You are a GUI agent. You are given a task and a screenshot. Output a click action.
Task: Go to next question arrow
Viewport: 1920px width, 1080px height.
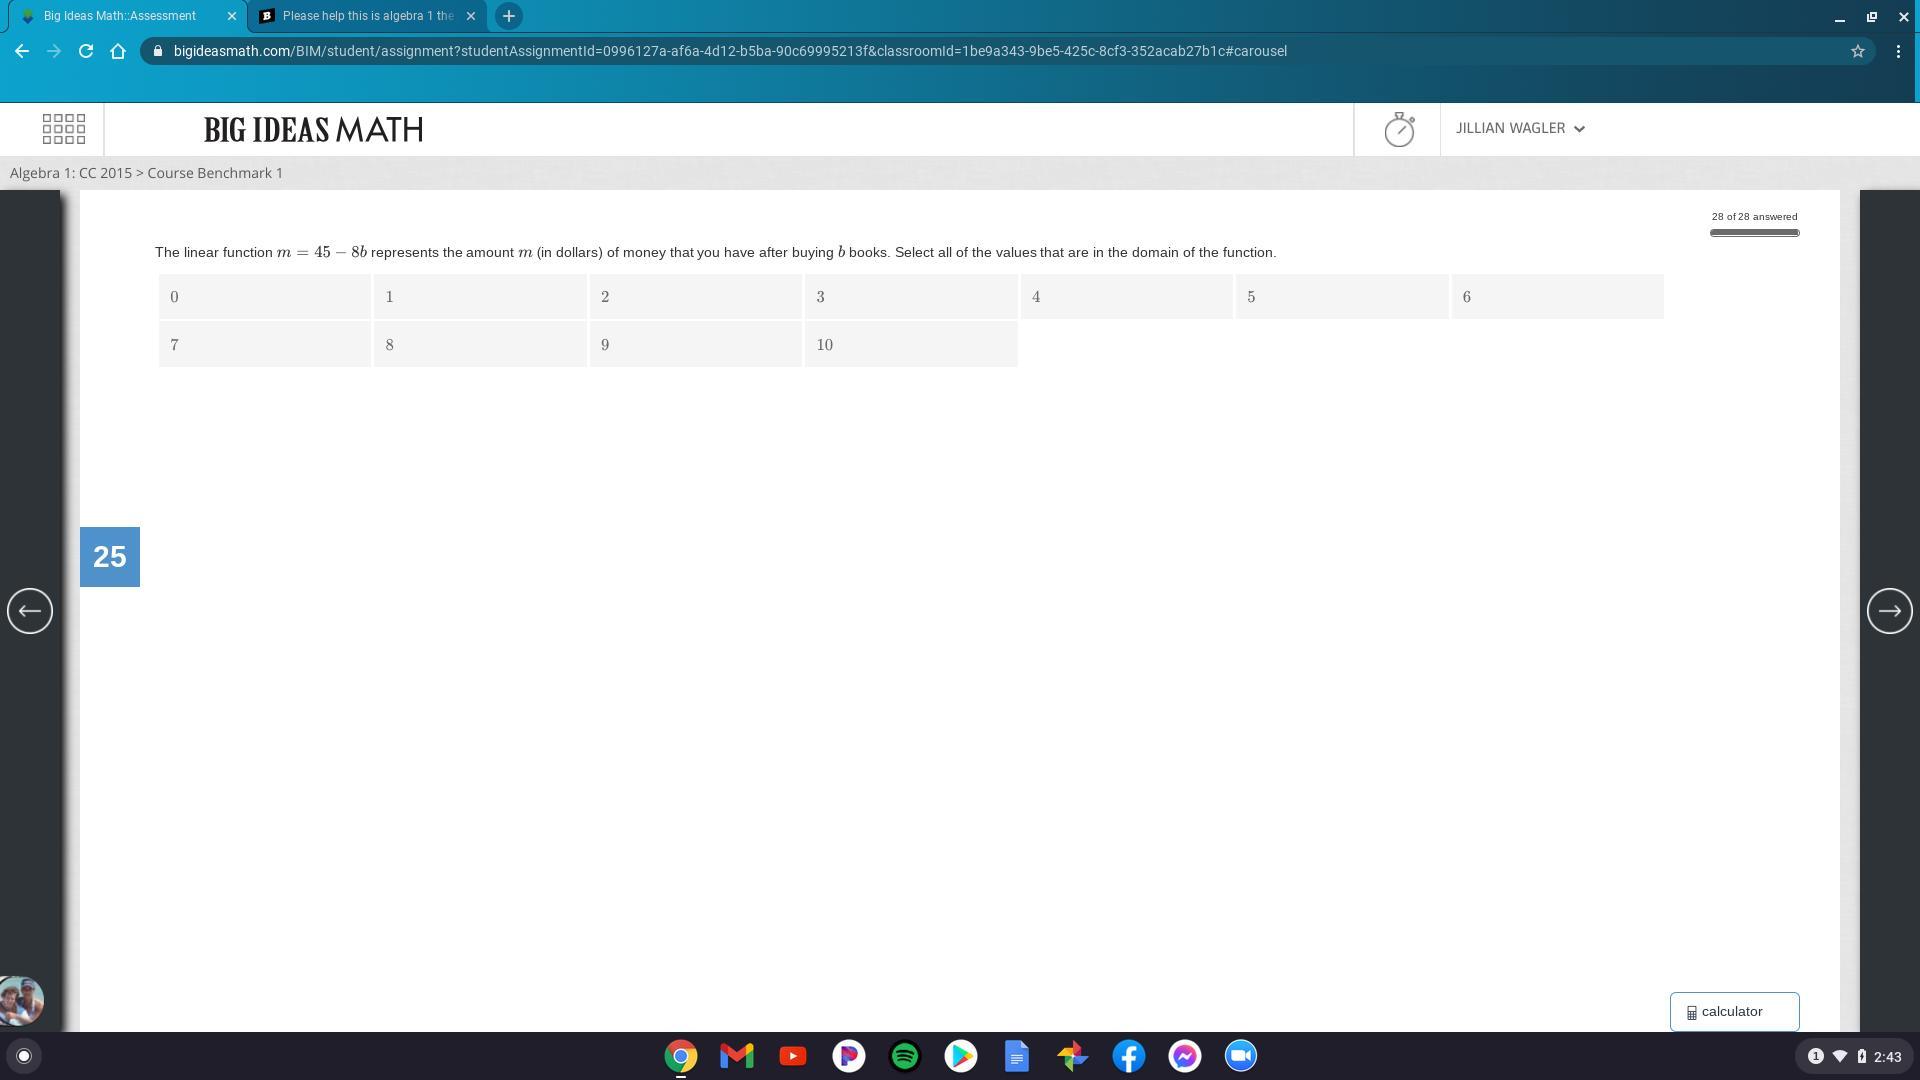click(1889, 611)
